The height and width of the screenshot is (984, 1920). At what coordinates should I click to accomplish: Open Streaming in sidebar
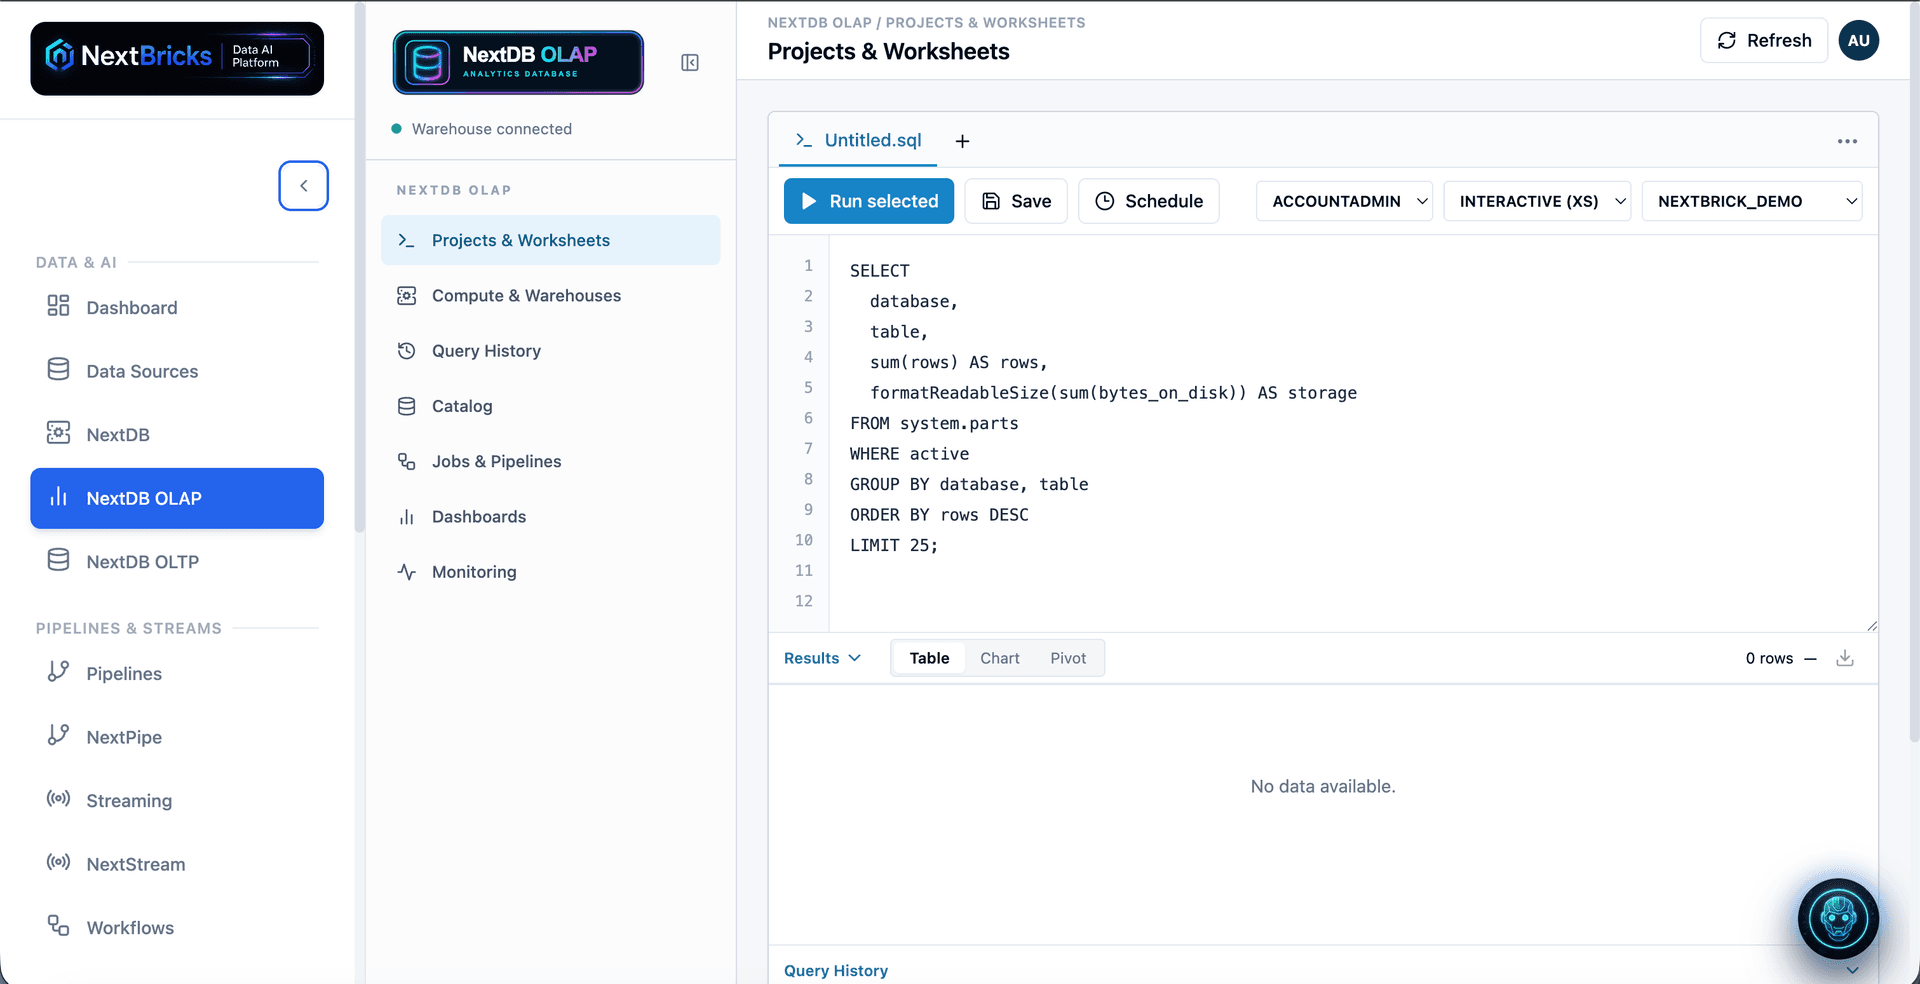pos(177,800)
